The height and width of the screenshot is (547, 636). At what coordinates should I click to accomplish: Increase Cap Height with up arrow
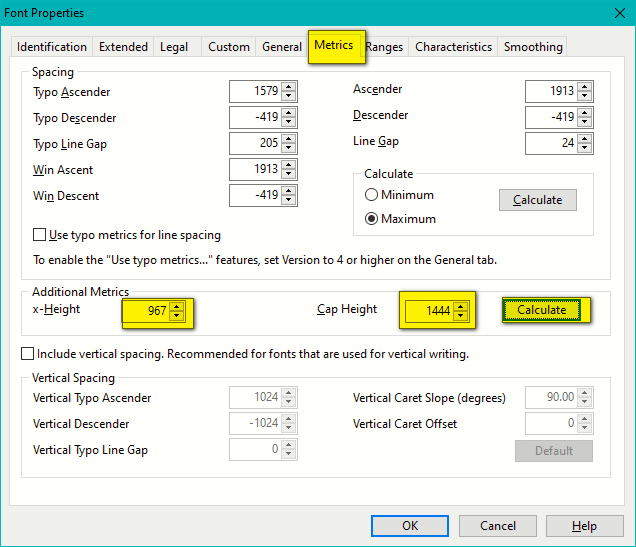[x=460, y=307]
